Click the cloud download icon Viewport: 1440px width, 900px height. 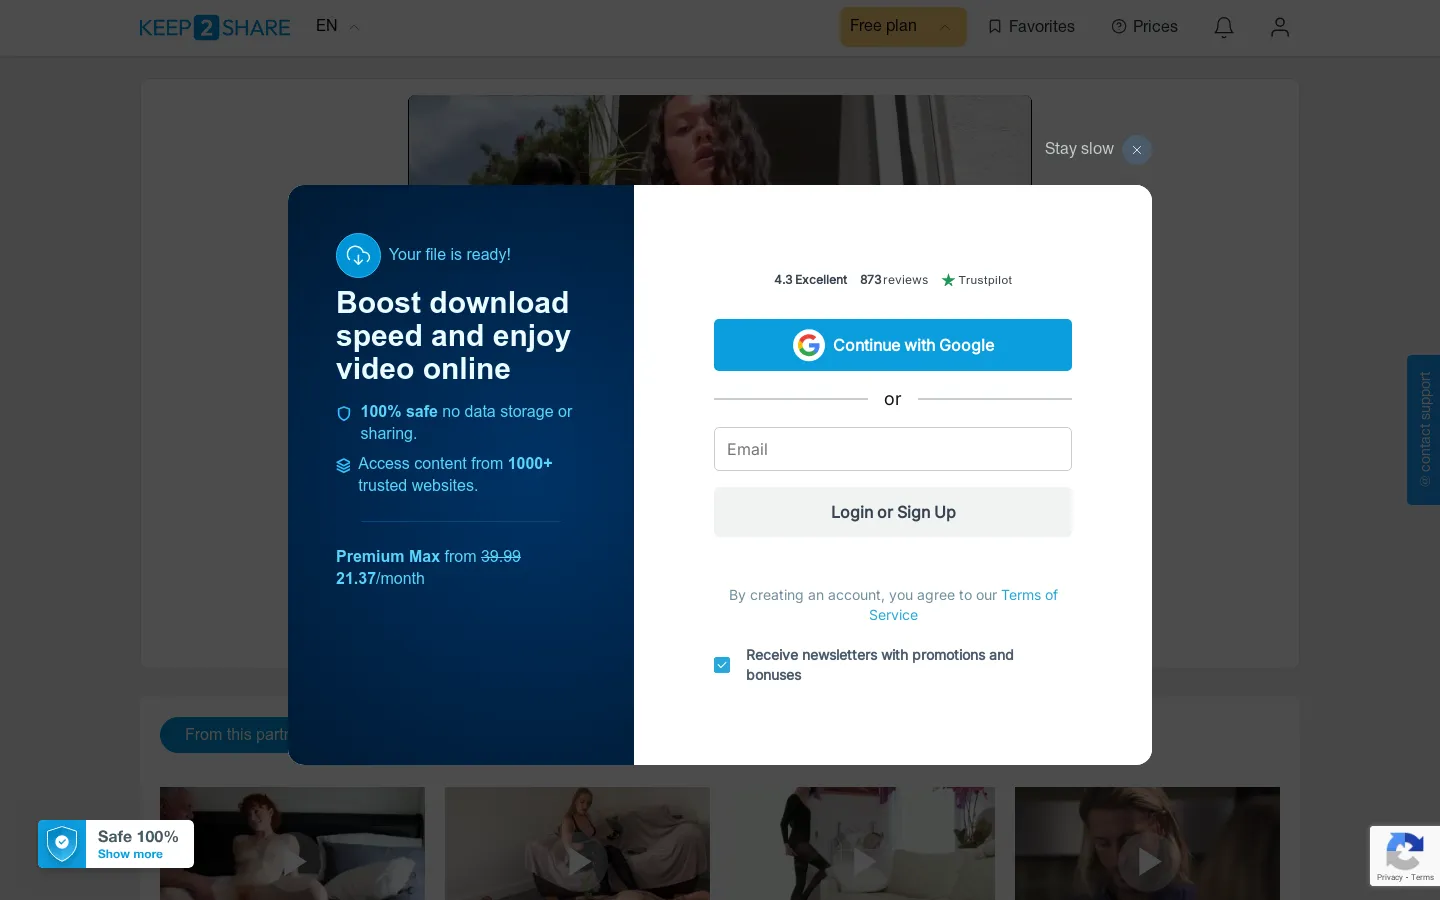tap(358, 255)
